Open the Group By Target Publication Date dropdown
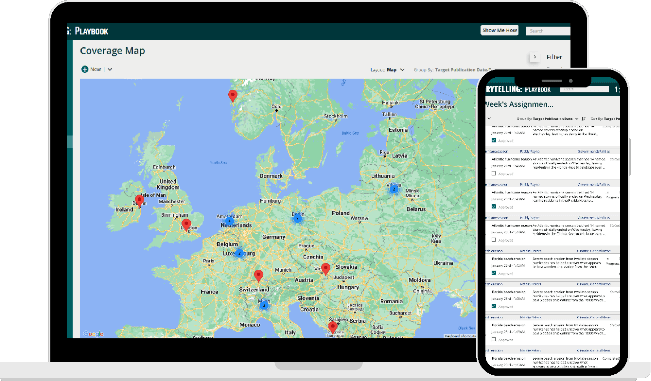The image size is (651, 381). (x=453, y=70)
